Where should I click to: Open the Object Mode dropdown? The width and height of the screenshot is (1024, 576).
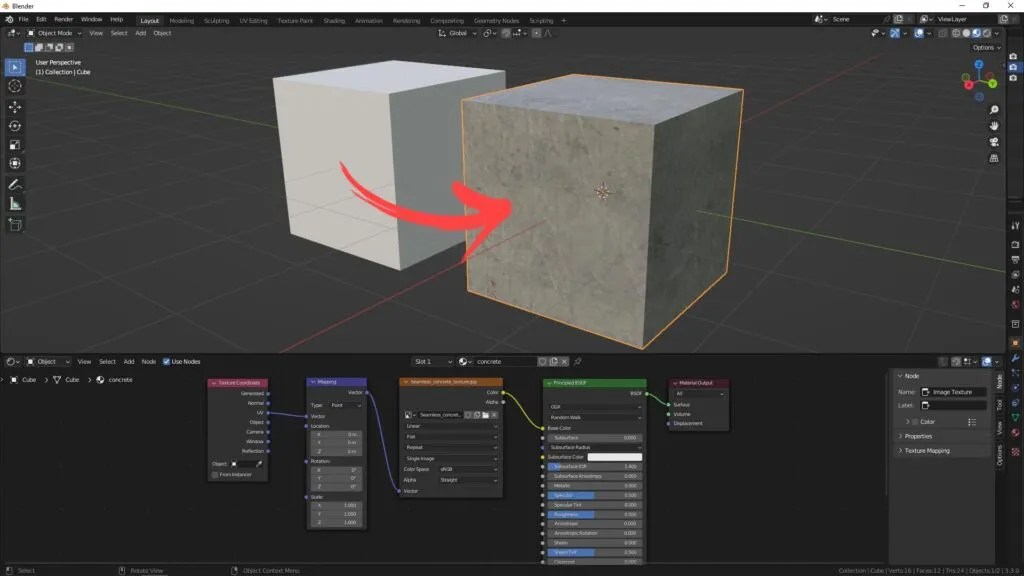pos(55,32)
